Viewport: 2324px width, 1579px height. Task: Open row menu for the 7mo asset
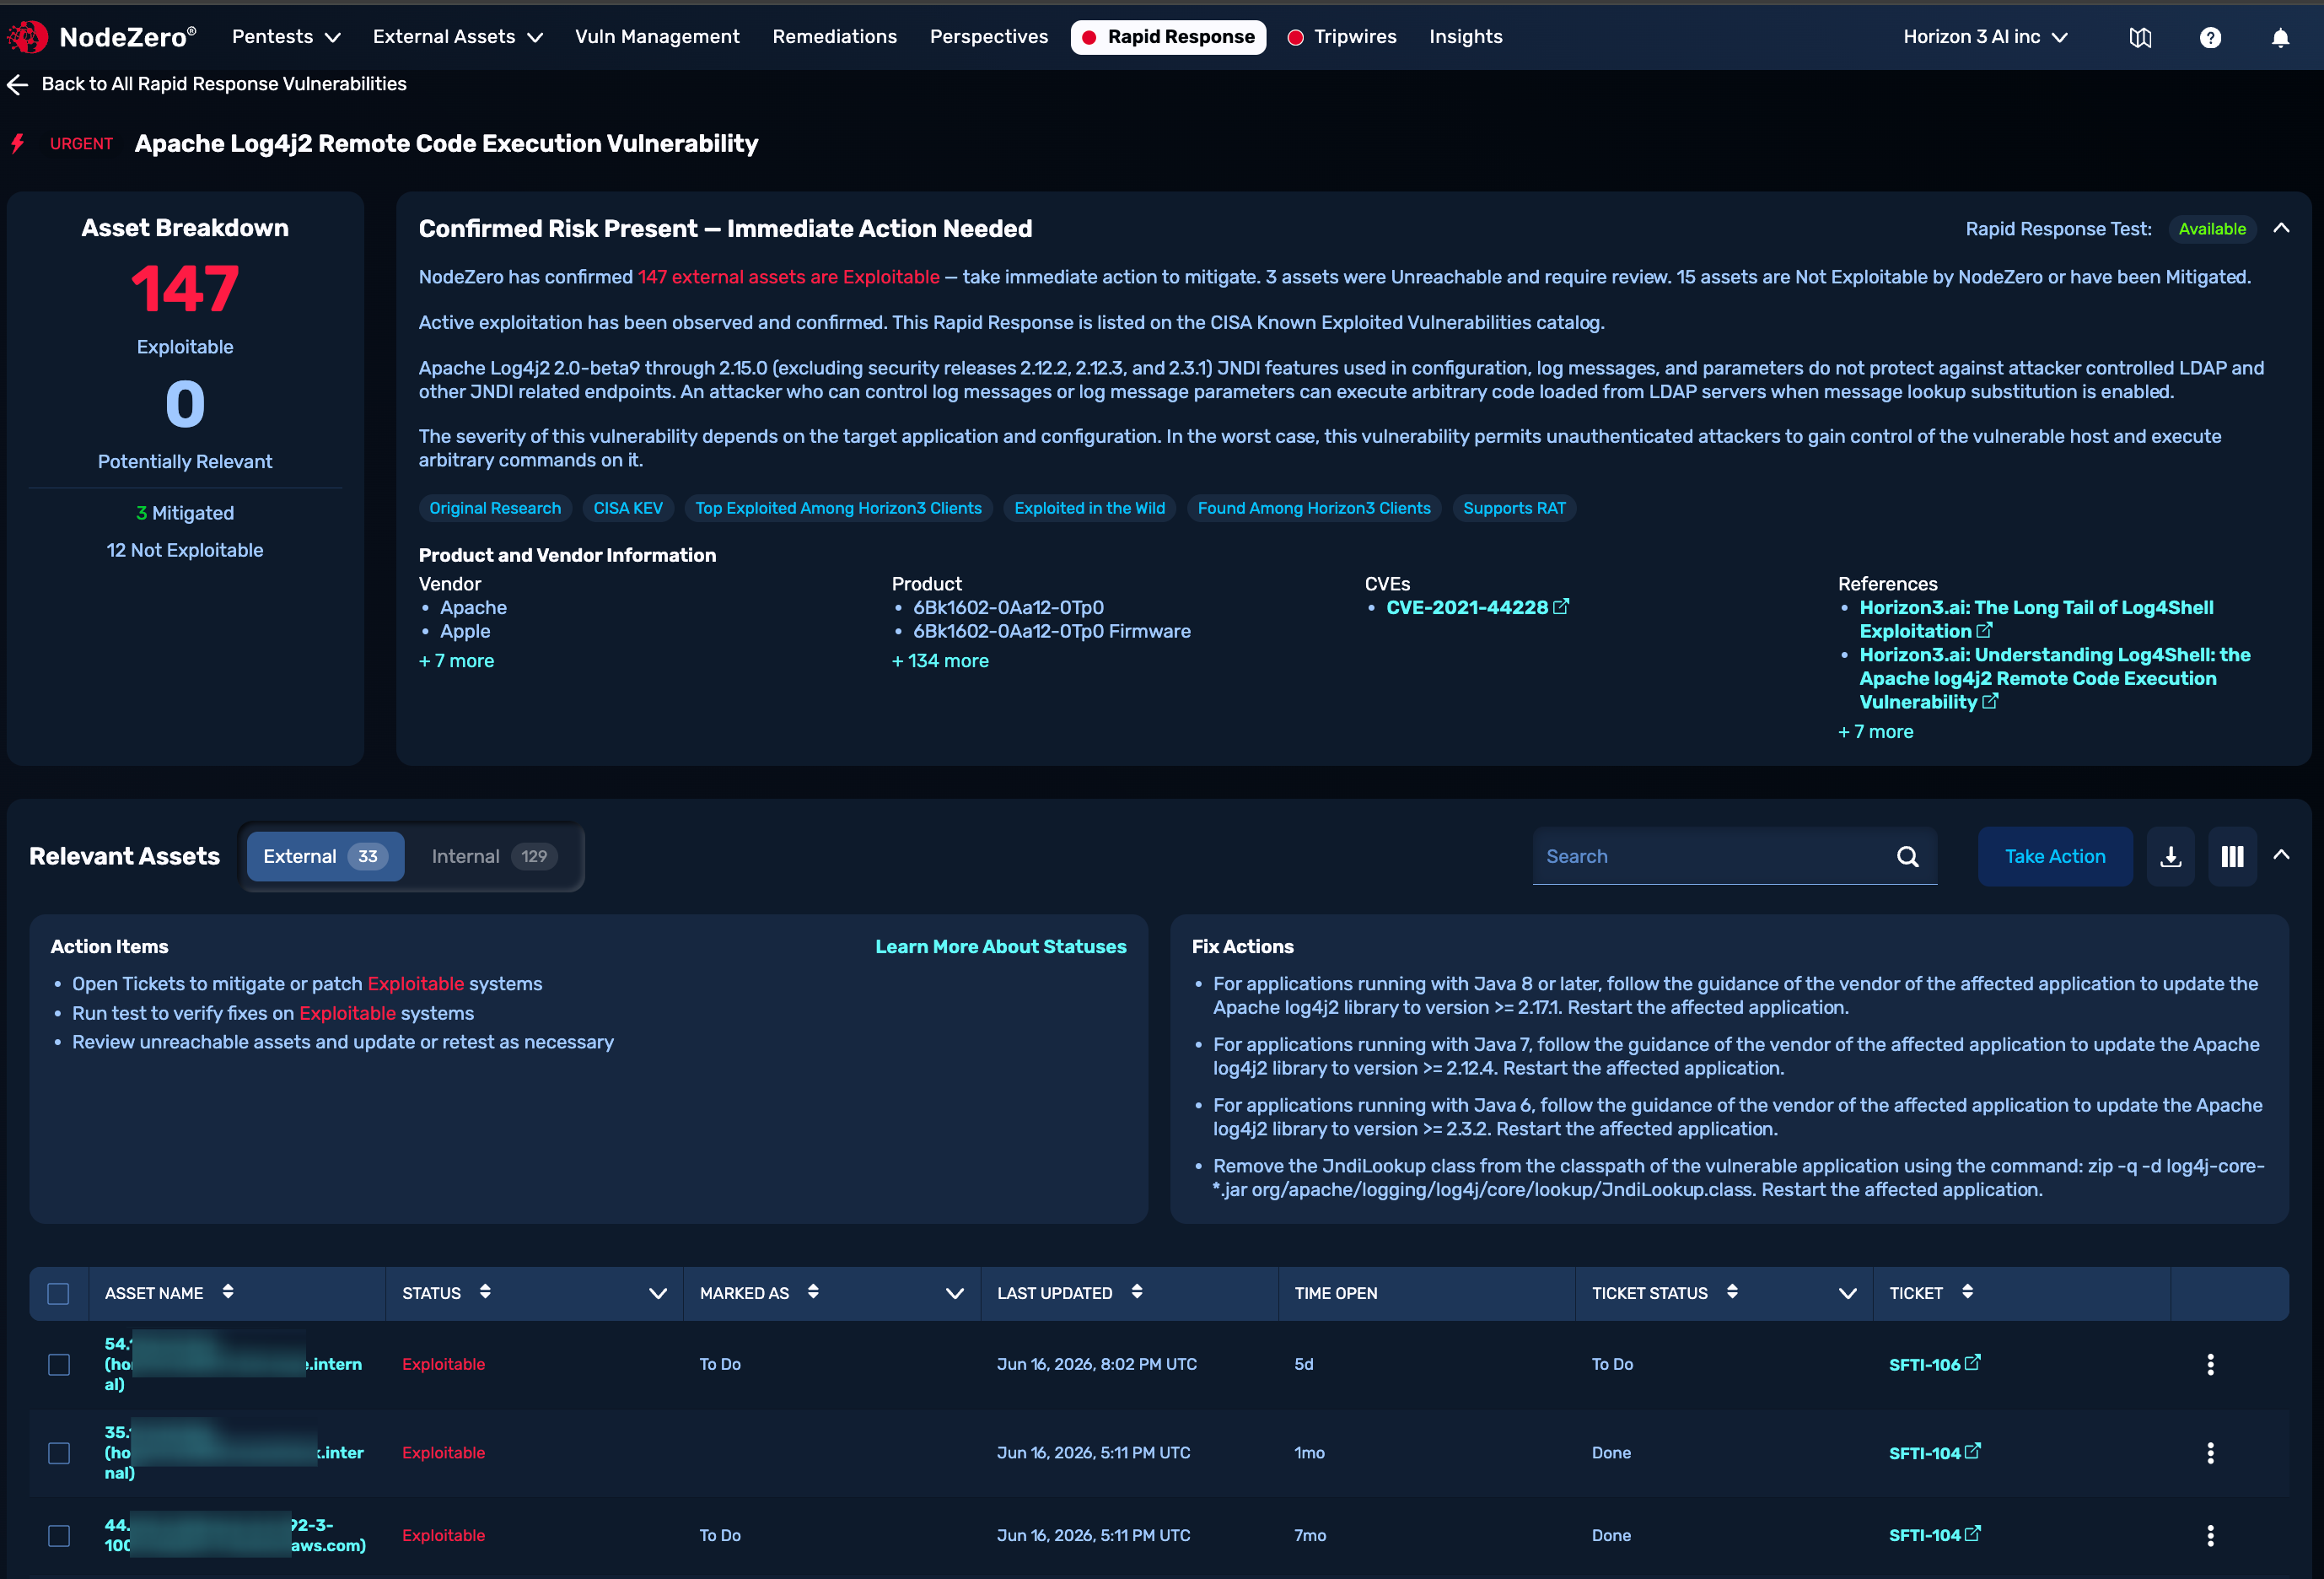[2210, 1535]
